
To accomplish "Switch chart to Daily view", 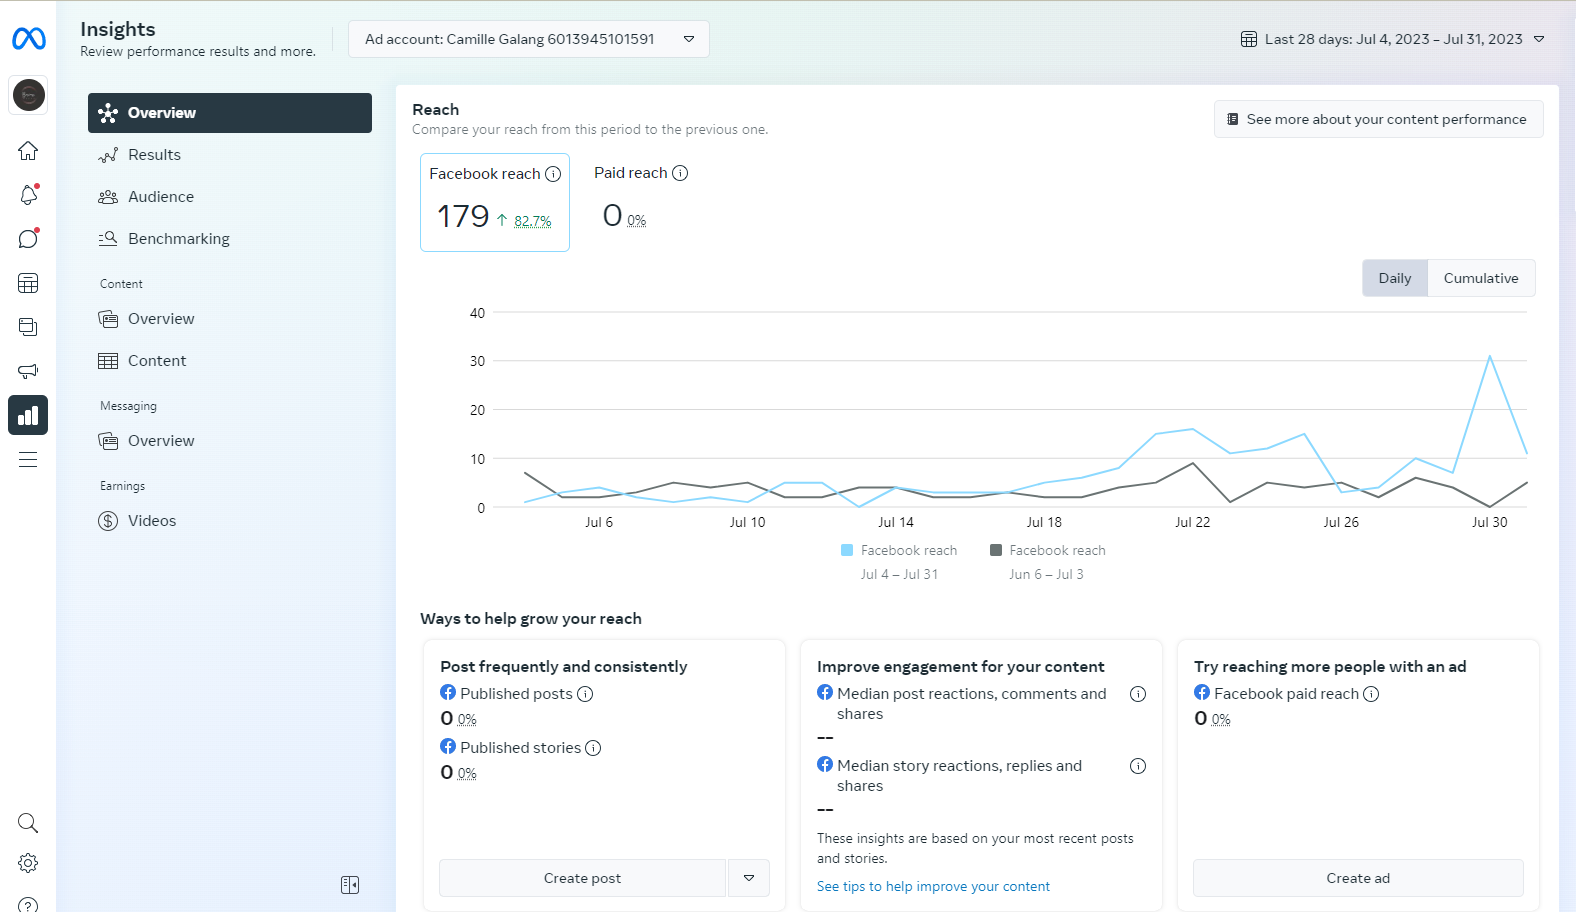I will pos(1395,278).
